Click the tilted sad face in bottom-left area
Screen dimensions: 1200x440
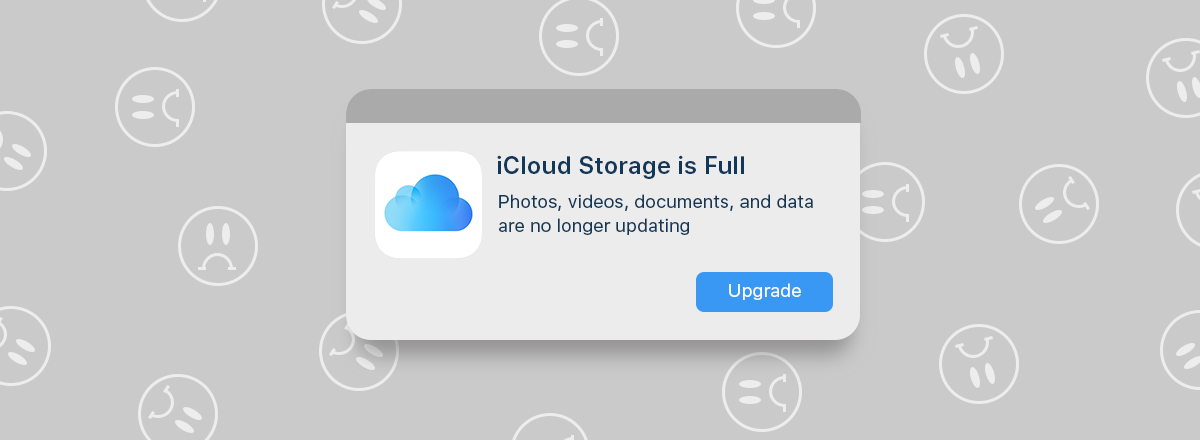177,411
